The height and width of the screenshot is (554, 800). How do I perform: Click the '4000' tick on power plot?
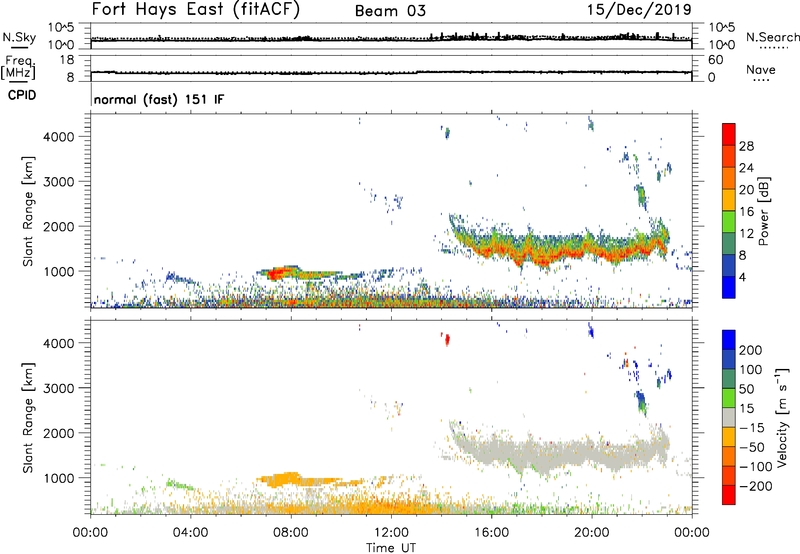point(58,137)
